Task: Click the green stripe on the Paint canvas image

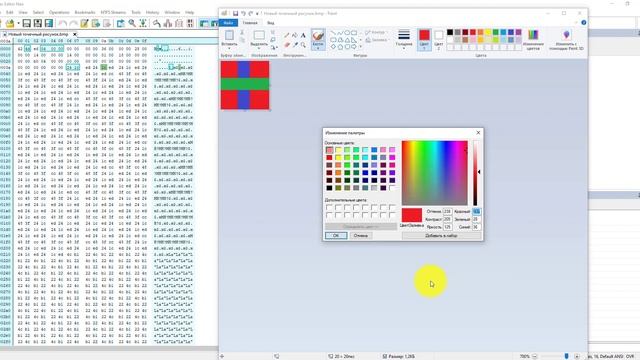Action: click(245, 84)
